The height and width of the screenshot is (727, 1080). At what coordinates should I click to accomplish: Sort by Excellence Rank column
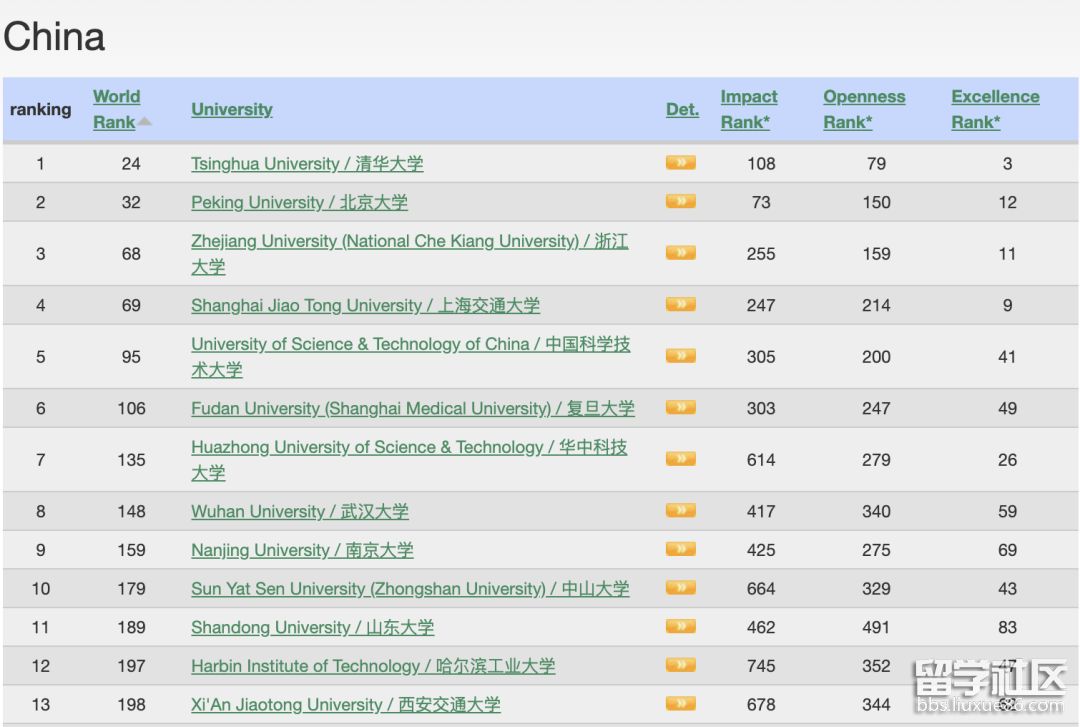[995, 109]
